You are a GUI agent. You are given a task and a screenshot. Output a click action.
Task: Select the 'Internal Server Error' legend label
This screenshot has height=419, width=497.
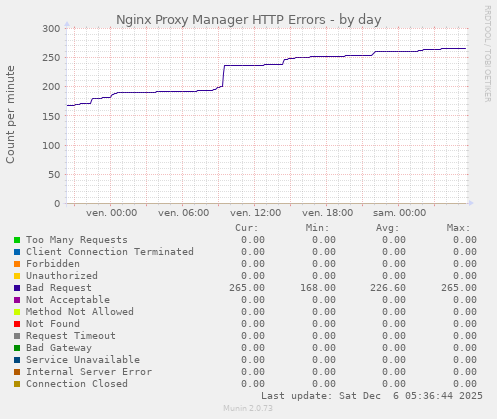point(89,372)
